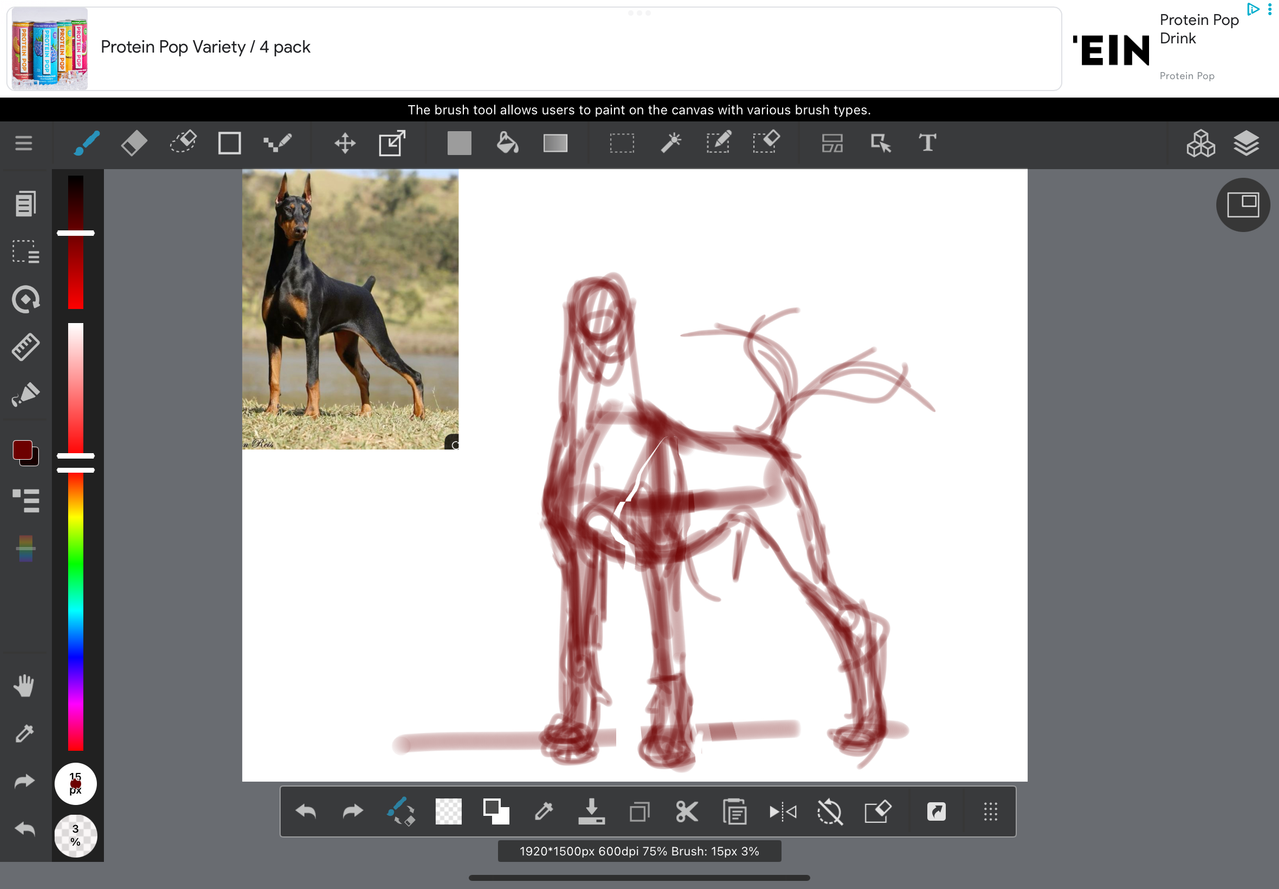Click the undo arrow in the left sidebar
This screenshot has width=1279, height=889.
coord(25,829)
